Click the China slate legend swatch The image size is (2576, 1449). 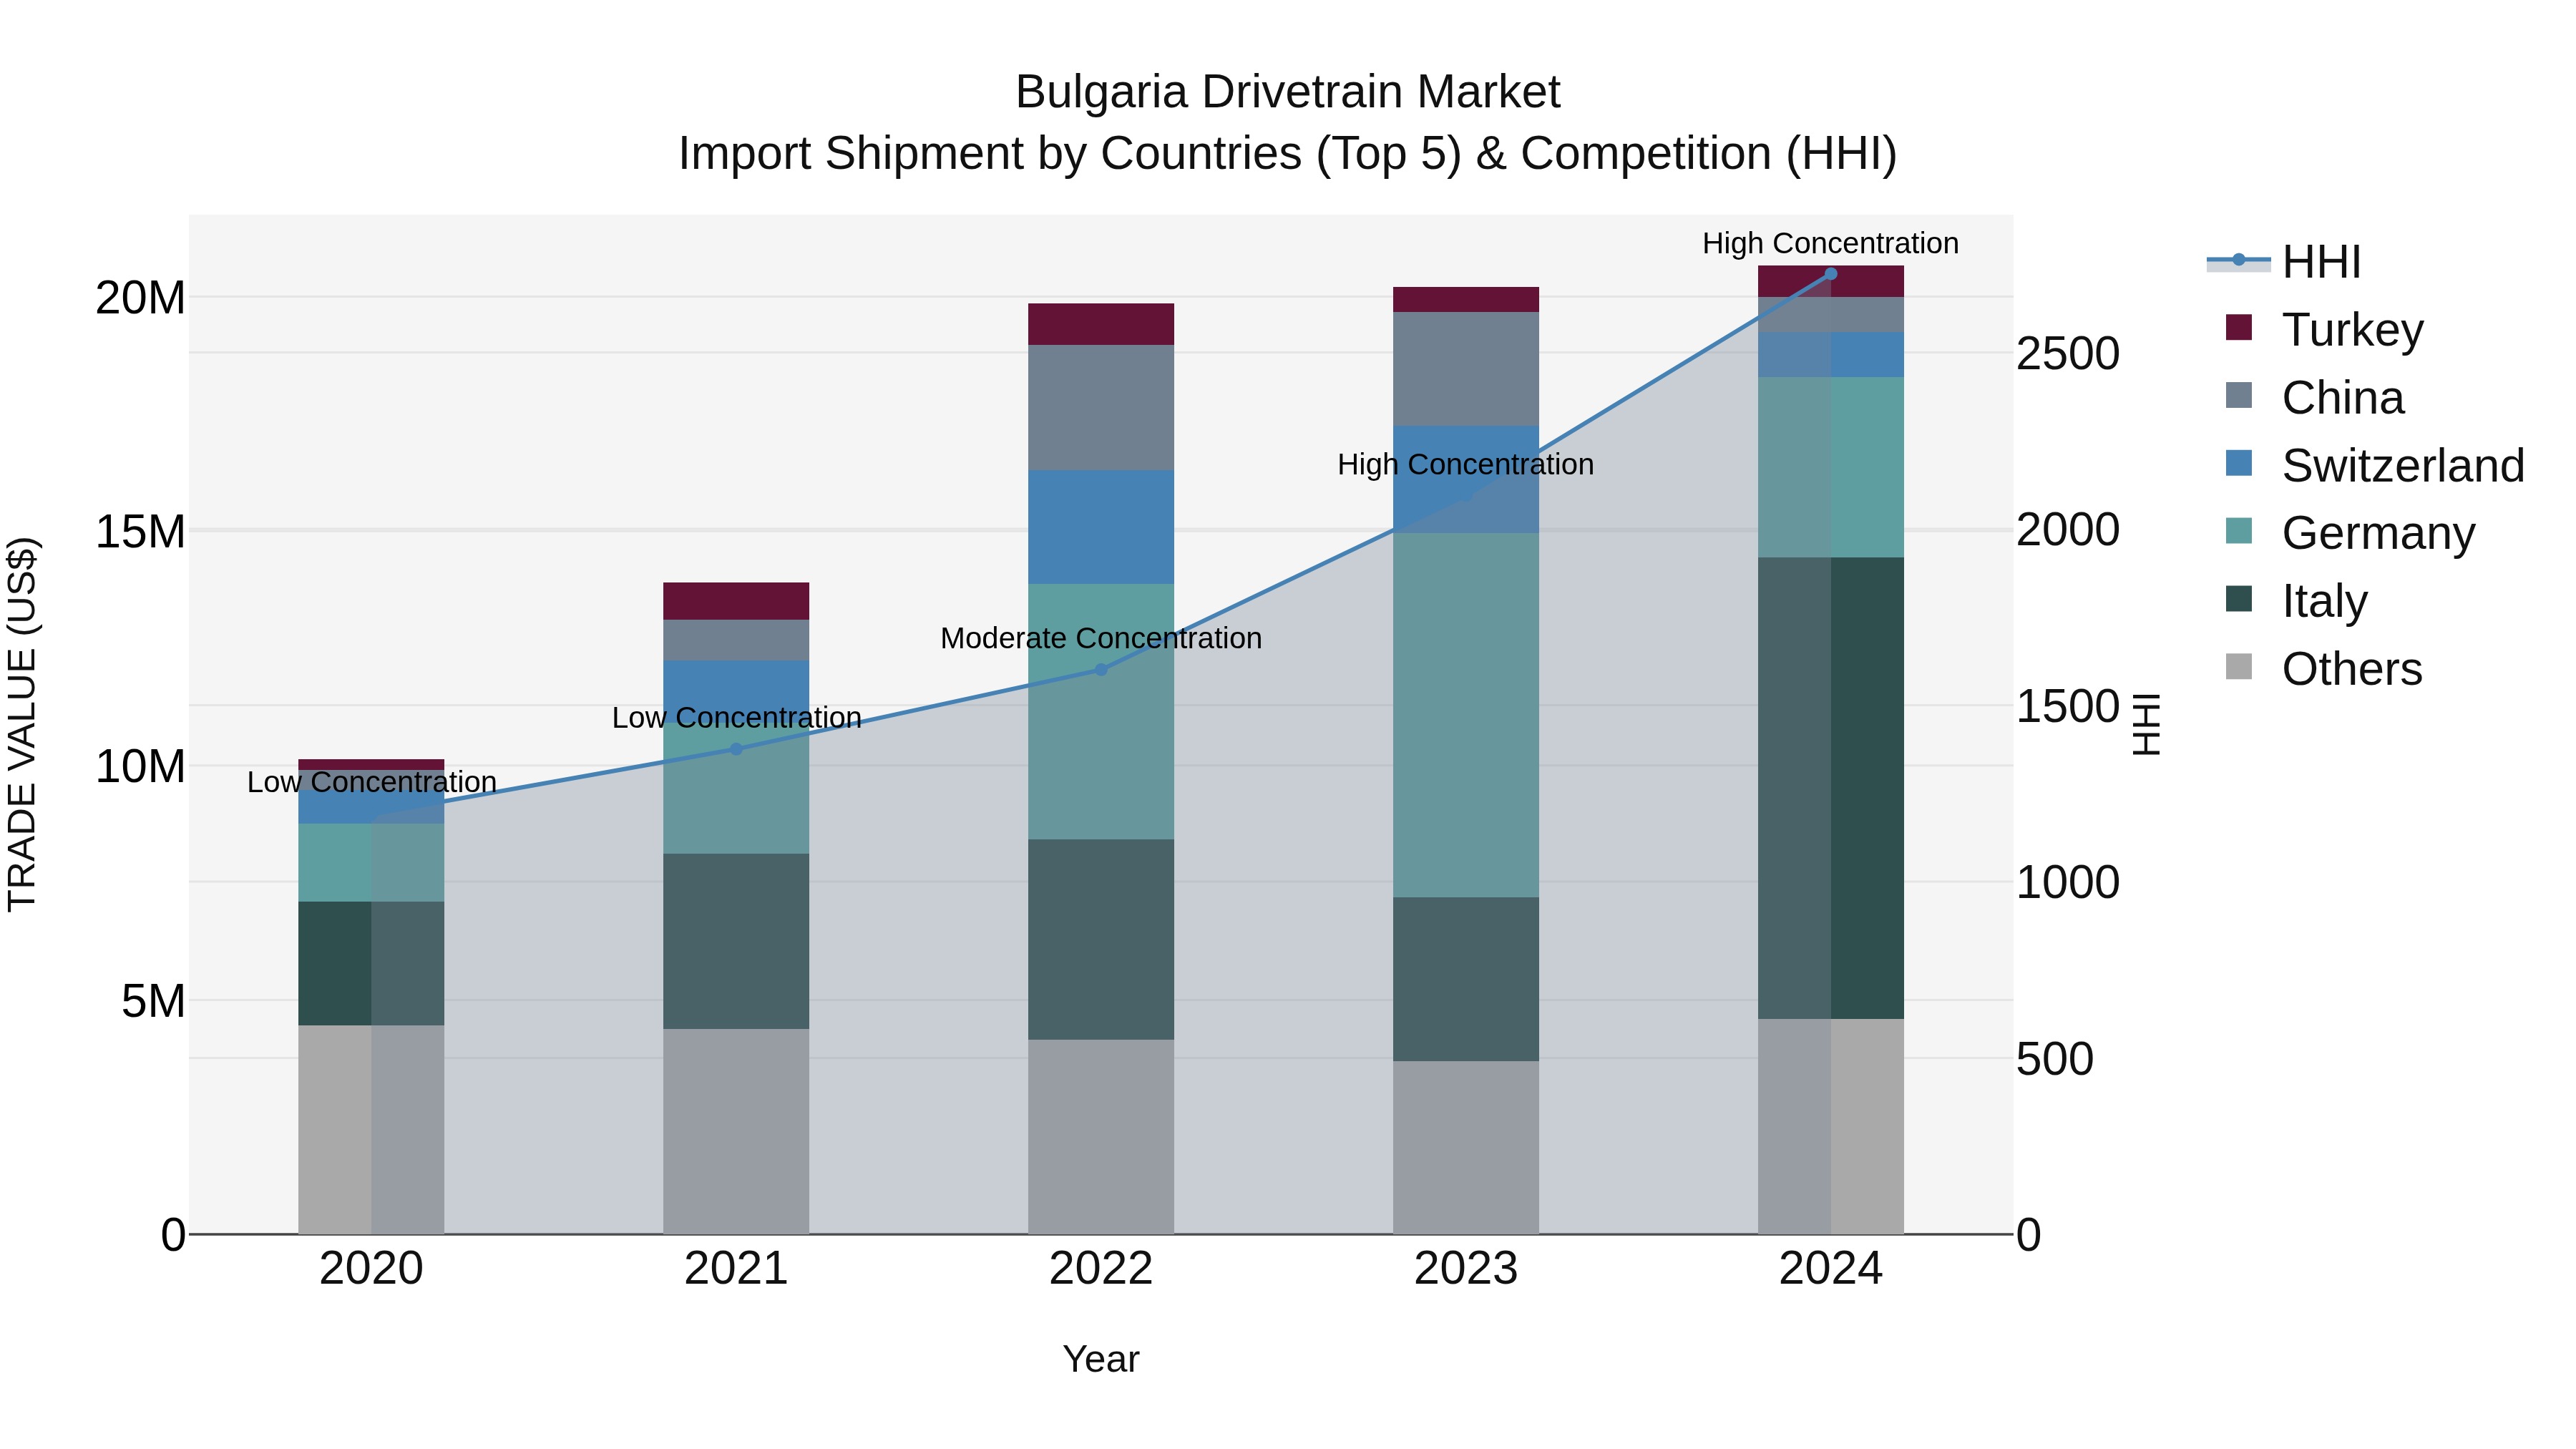[x=2239, y=396]
